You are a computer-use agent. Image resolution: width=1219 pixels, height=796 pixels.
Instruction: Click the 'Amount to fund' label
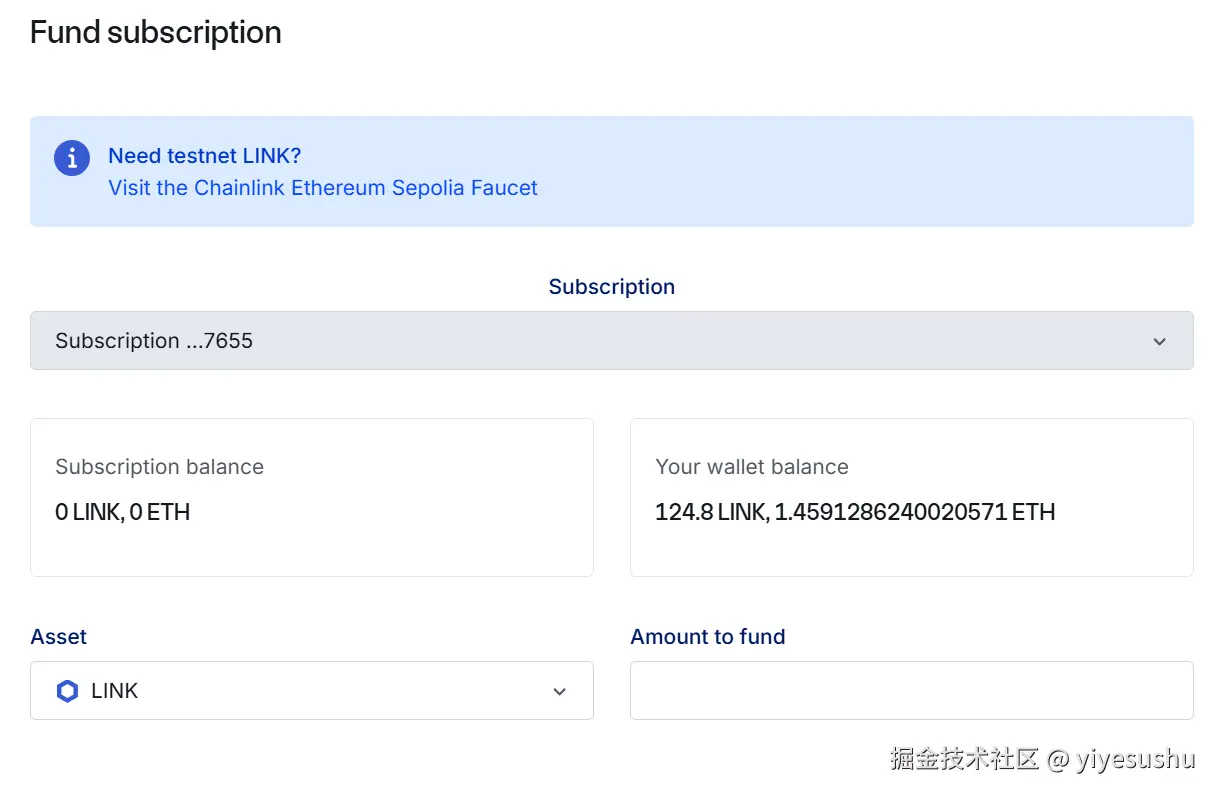[x=707, y=637]
